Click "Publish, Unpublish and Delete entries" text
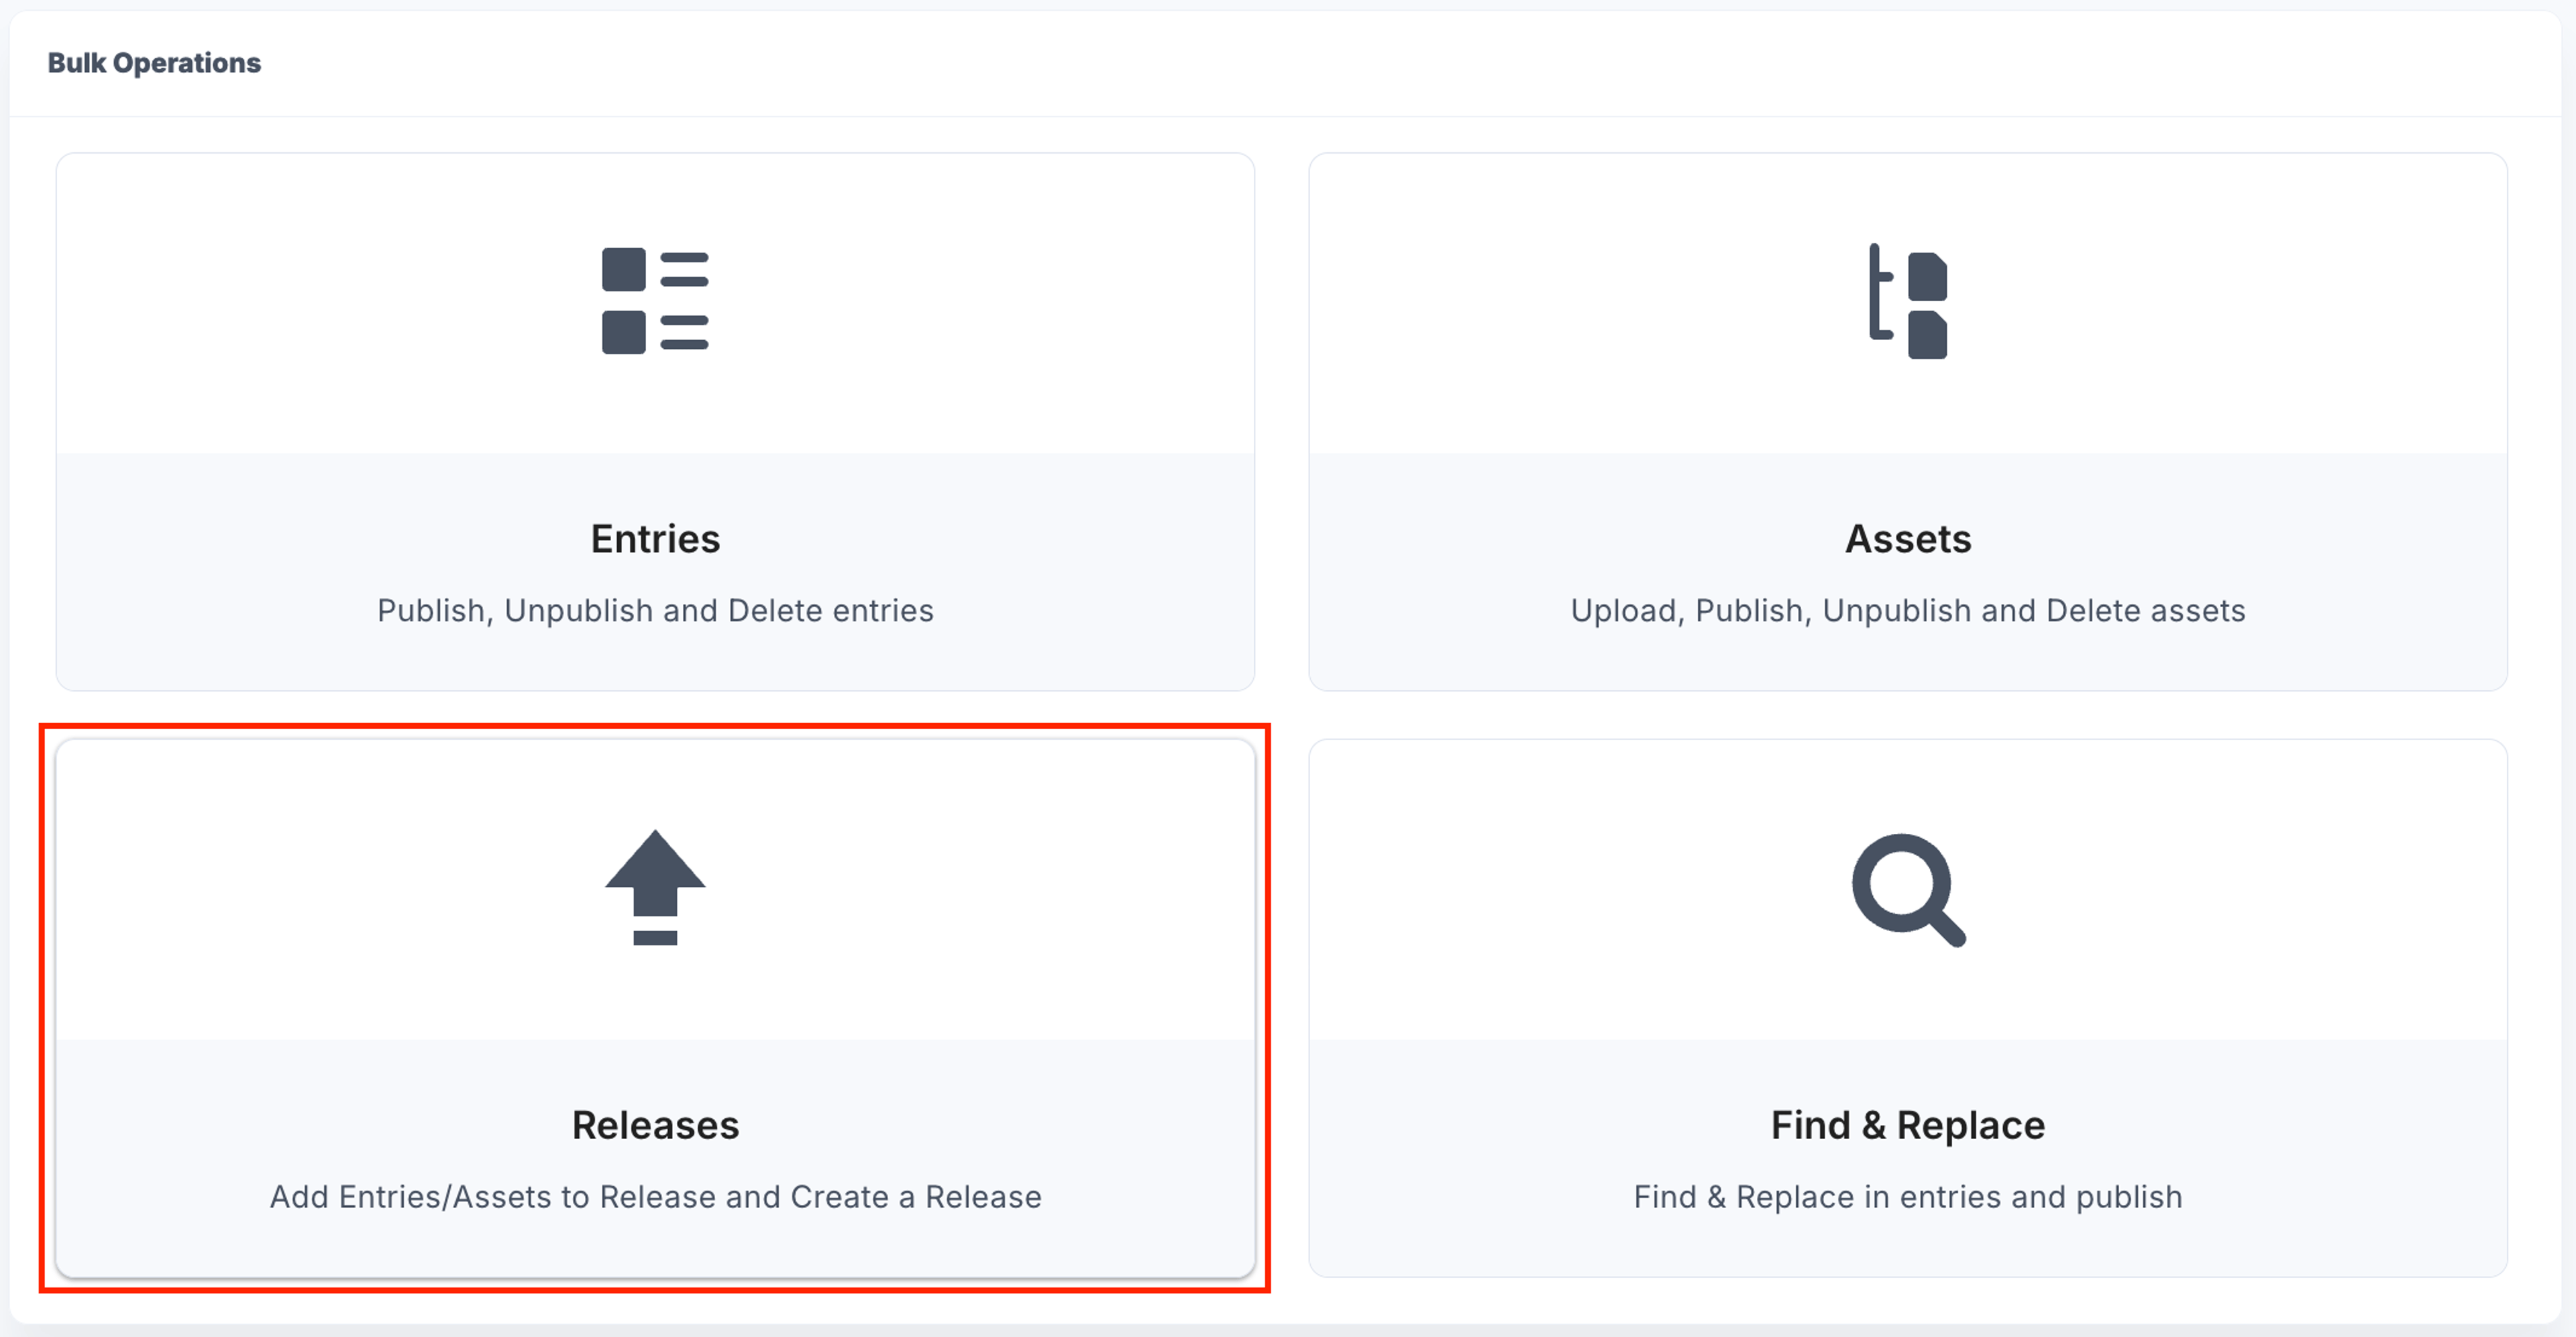The image size is (2576, 1337). (x=655, y=610)
